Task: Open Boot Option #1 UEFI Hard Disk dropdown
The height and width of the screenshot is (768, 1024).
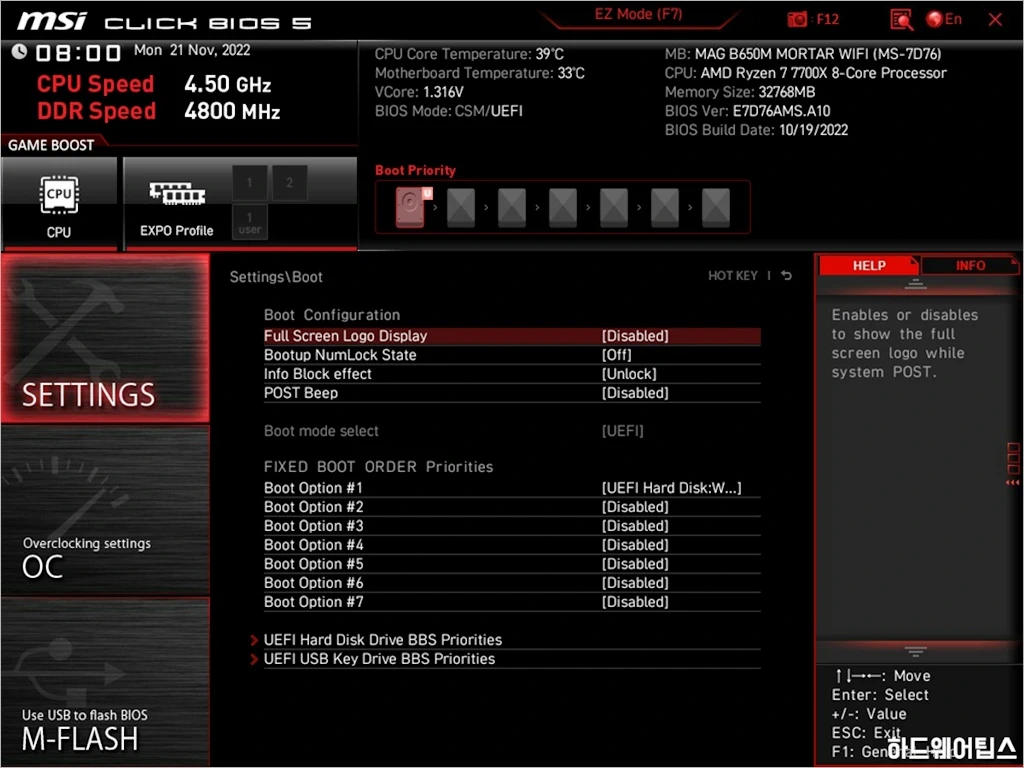Action: click(671, 488)
